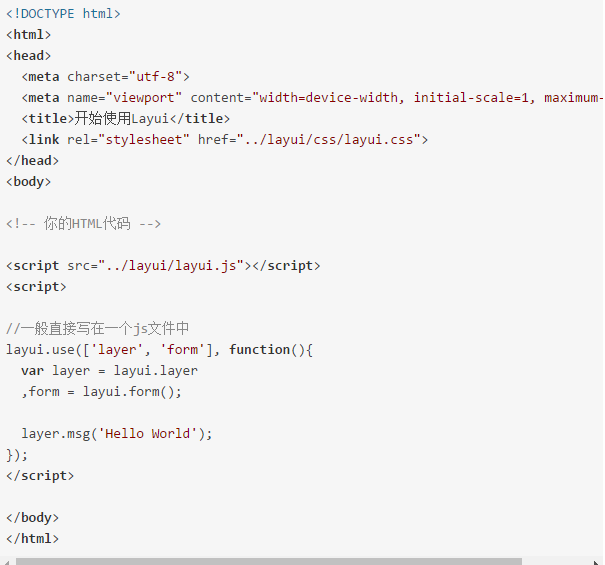
Task: Click the 你的HTML代码 comment line
Action: (x=83, y=224)
